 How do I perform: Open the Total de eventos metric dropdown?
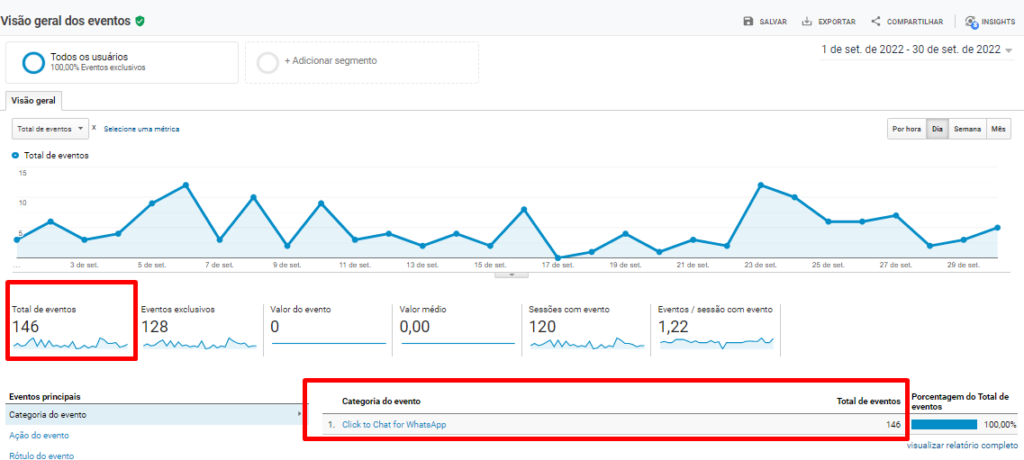click(50, 129)
